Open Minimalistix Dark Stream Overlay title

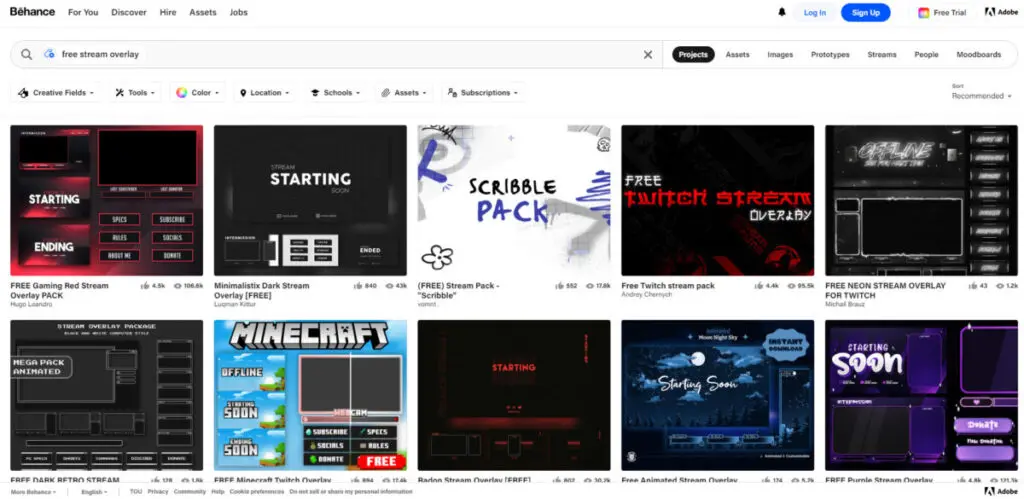pyautogui.click(x=262, y=291)
